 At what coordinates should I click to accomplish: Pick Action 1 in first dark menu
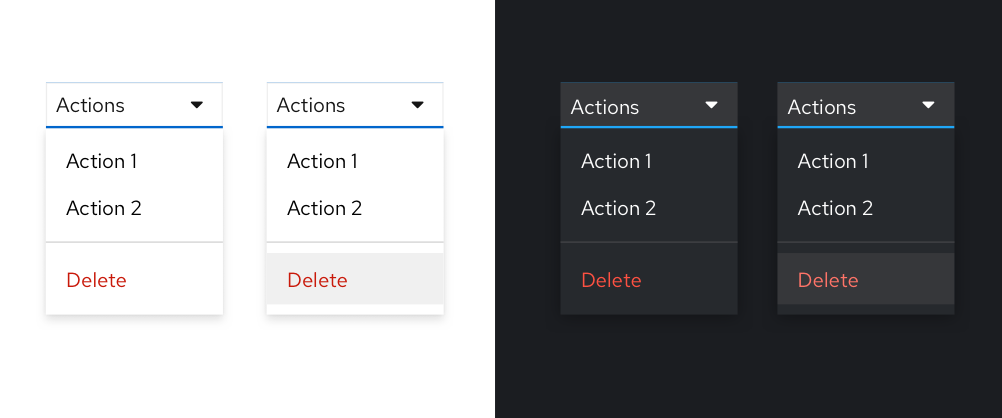point(616,161)
